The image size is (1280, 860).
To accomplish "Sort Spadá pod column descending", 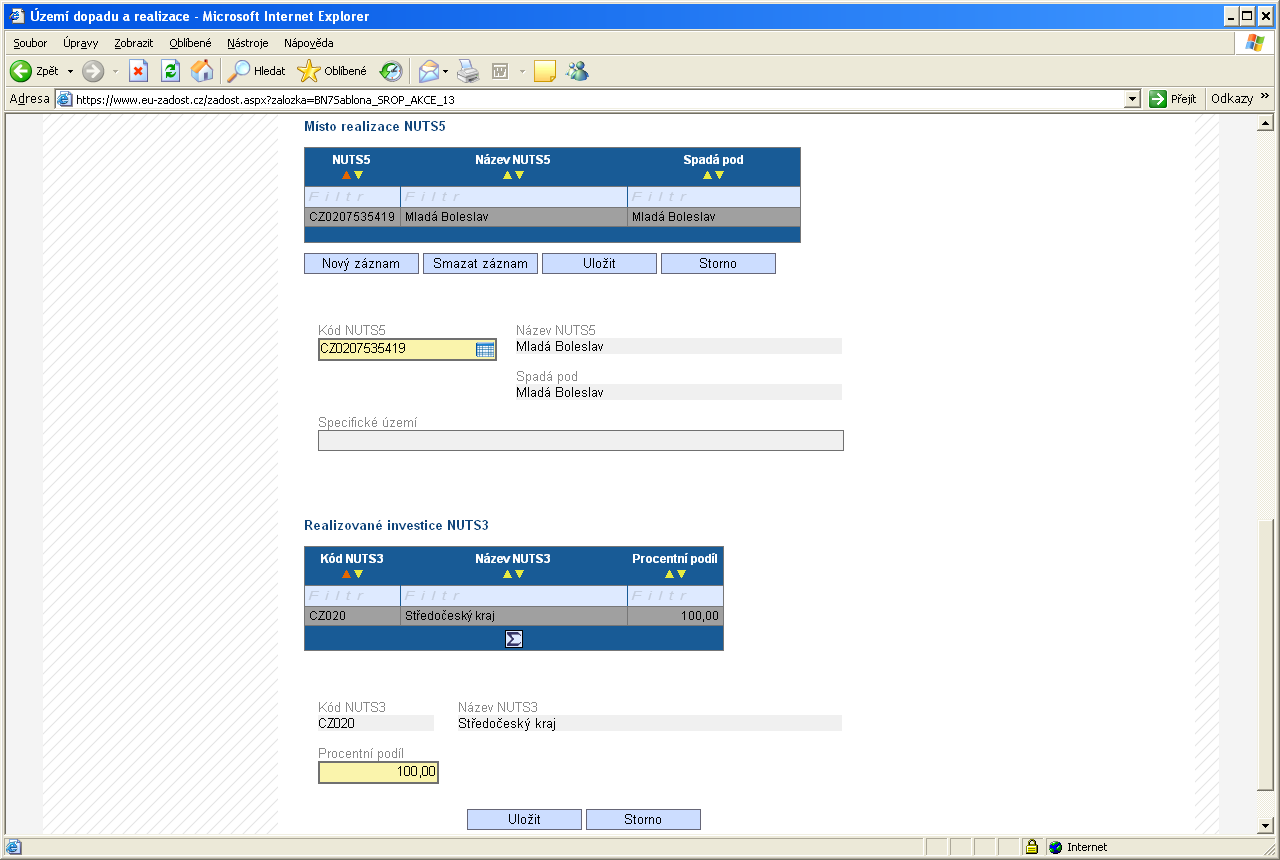I will [719, 175].
